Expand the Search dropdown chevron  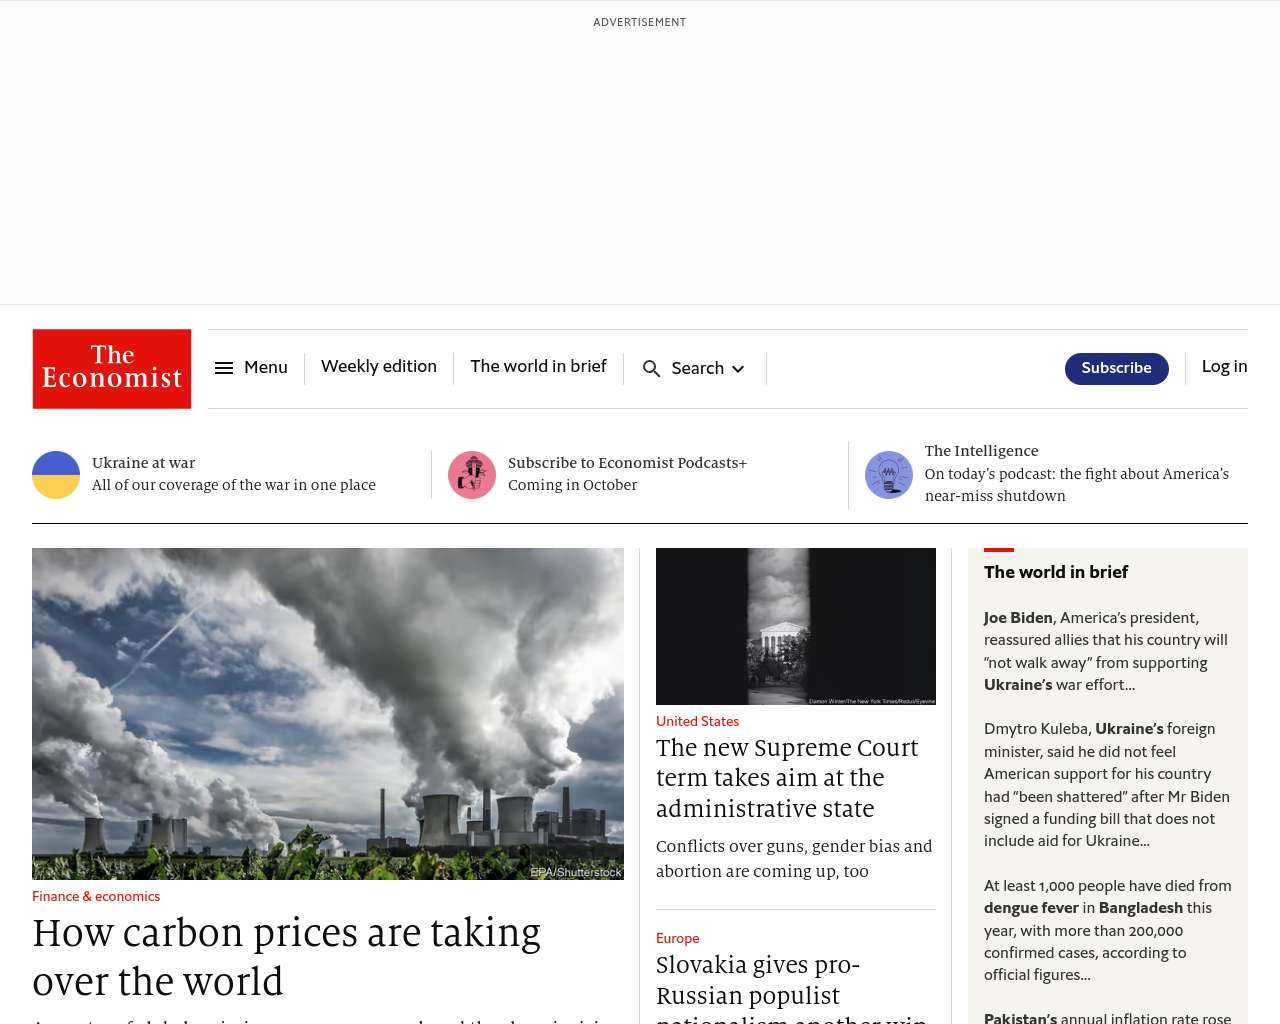pos(738,369)
